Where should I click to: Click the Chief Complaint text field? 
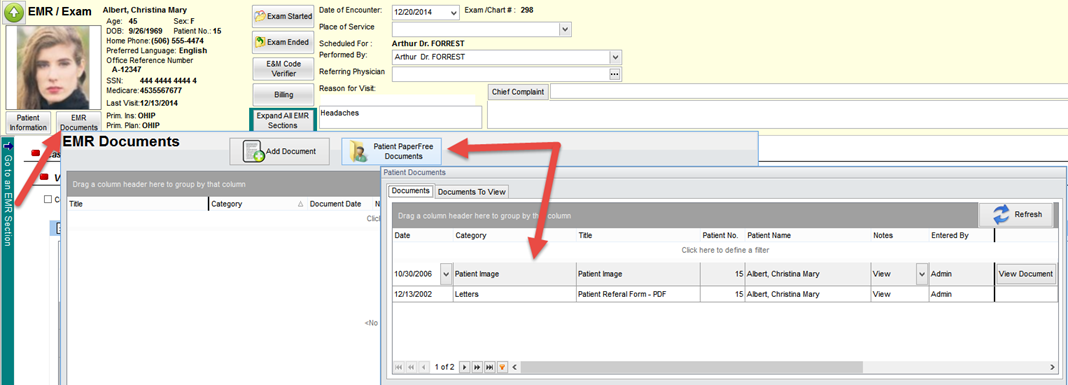pyautogui.click(x=808, y=92)
